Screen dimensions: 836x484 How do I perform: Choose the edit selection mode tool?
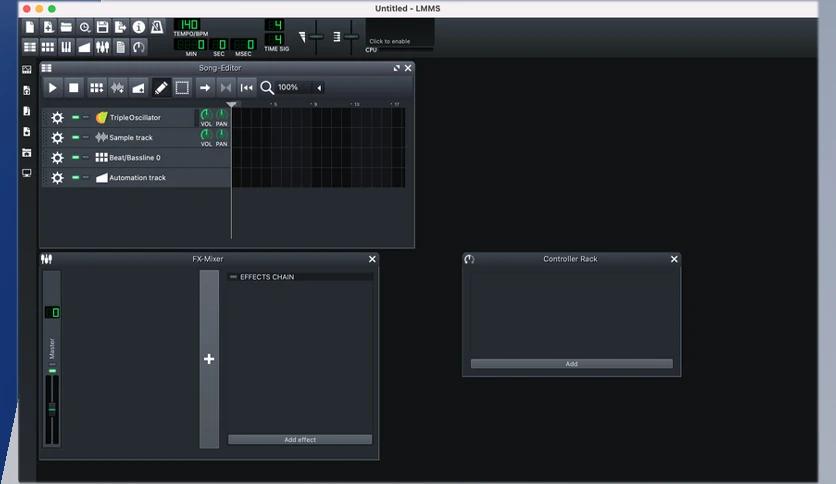[x=182, y=88]
